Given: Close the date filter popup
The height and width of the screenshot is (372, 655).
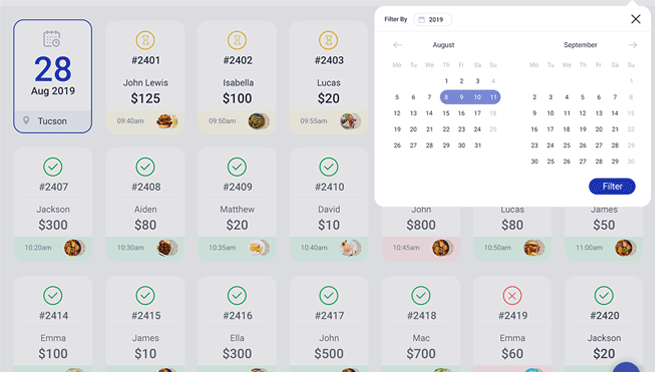Looking at the screenshot, I should coord(635,19).
